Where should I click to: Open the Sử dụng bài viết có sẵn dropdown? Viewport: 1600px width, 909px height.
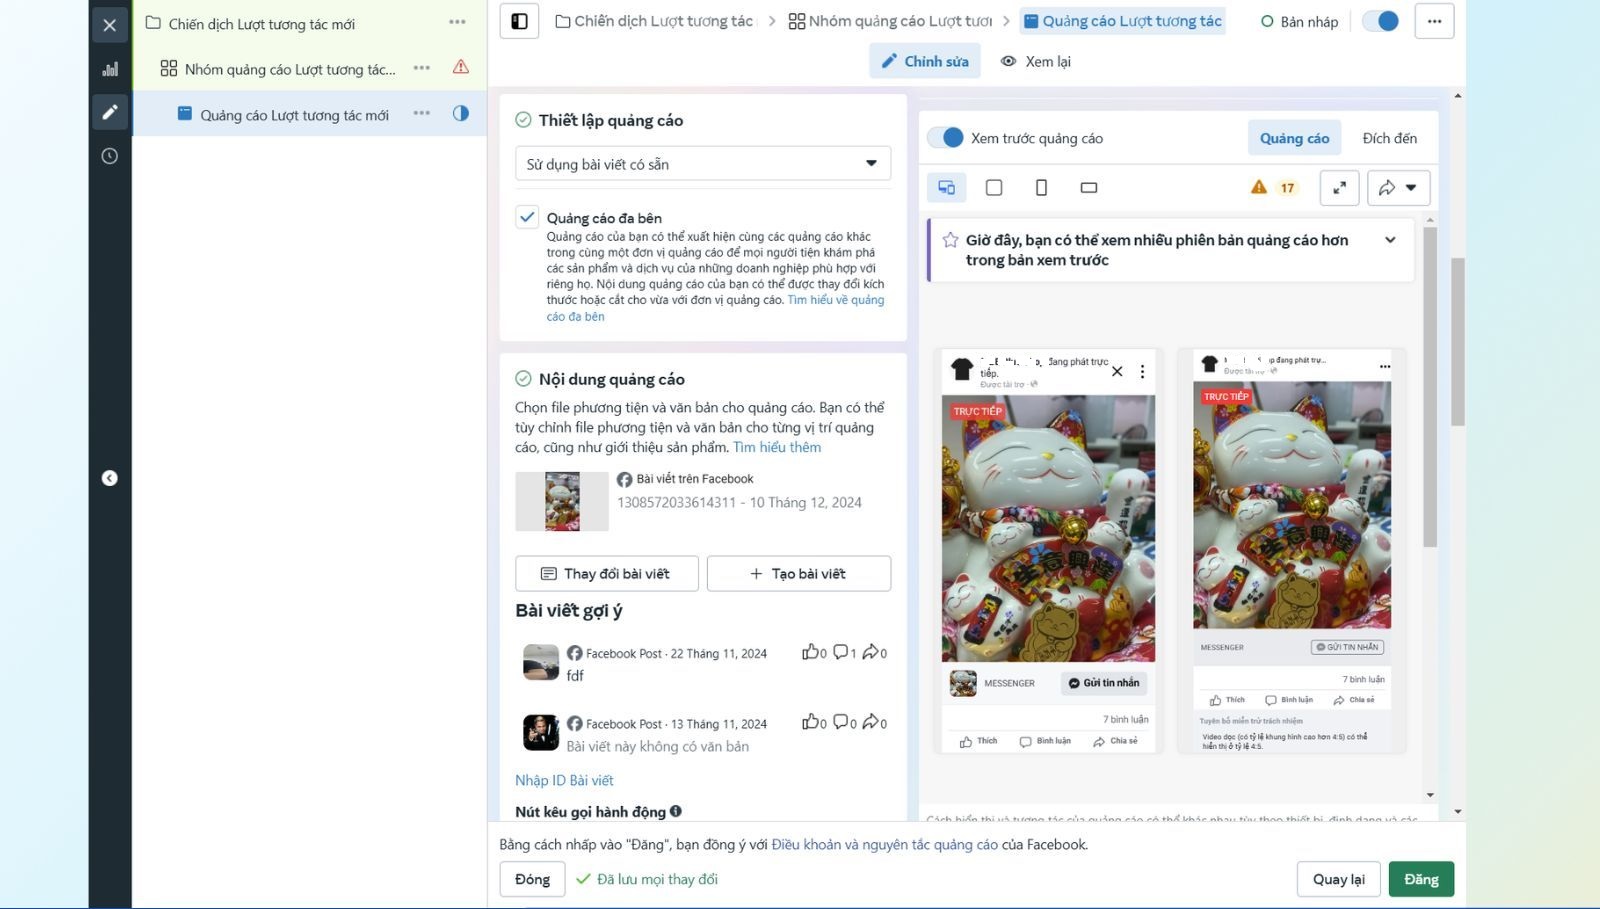[x=702, y=164]
